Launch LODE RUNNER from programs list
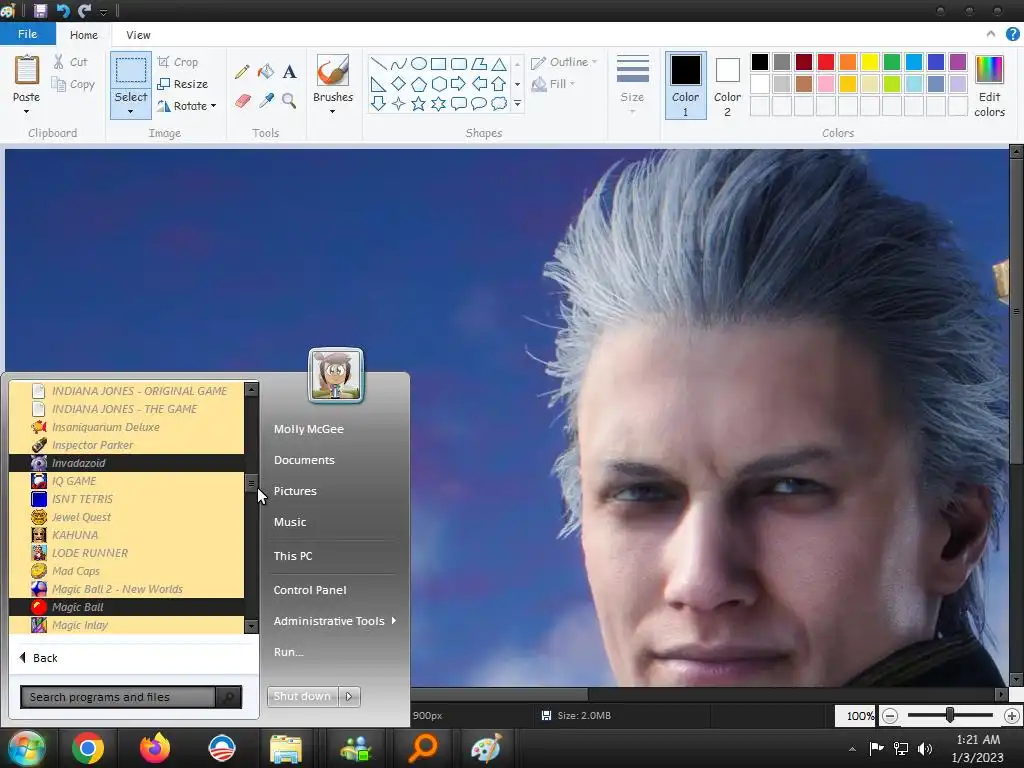 click(x=127, y=553)
